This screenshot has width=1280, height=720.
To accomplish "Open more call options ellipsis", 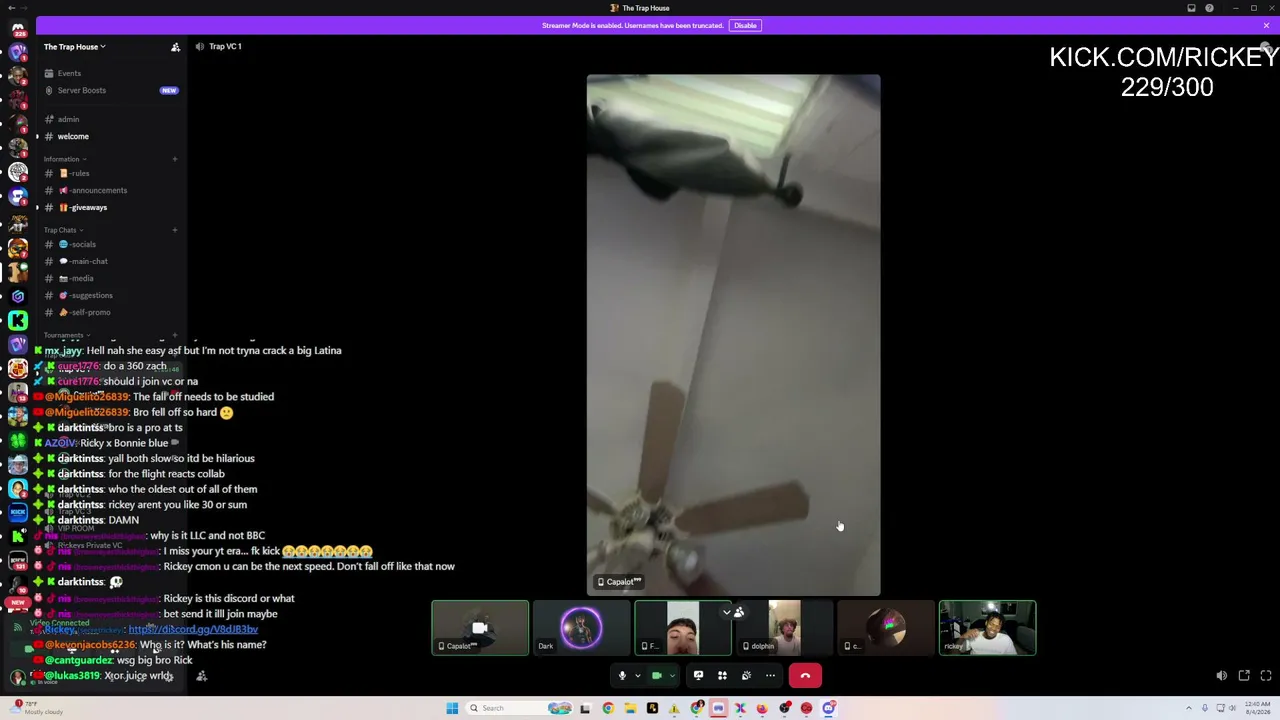I will pos(770,676).
